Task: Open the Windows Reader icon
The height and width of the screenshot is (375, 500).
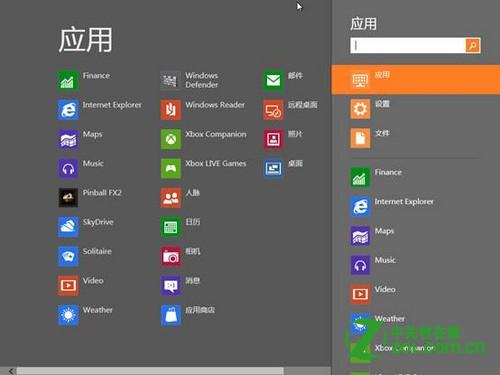Action: 171,110
